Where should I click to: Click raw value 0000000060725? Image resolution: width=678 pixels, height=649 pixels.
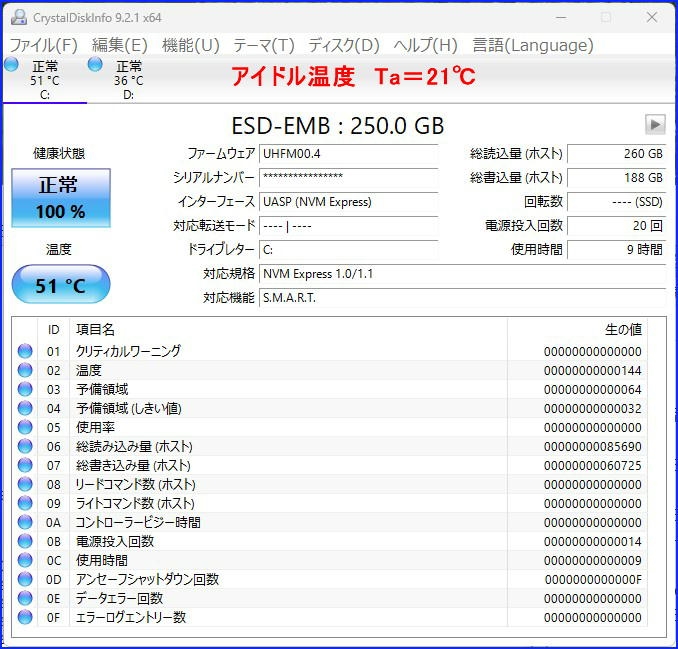pos(593,466)
